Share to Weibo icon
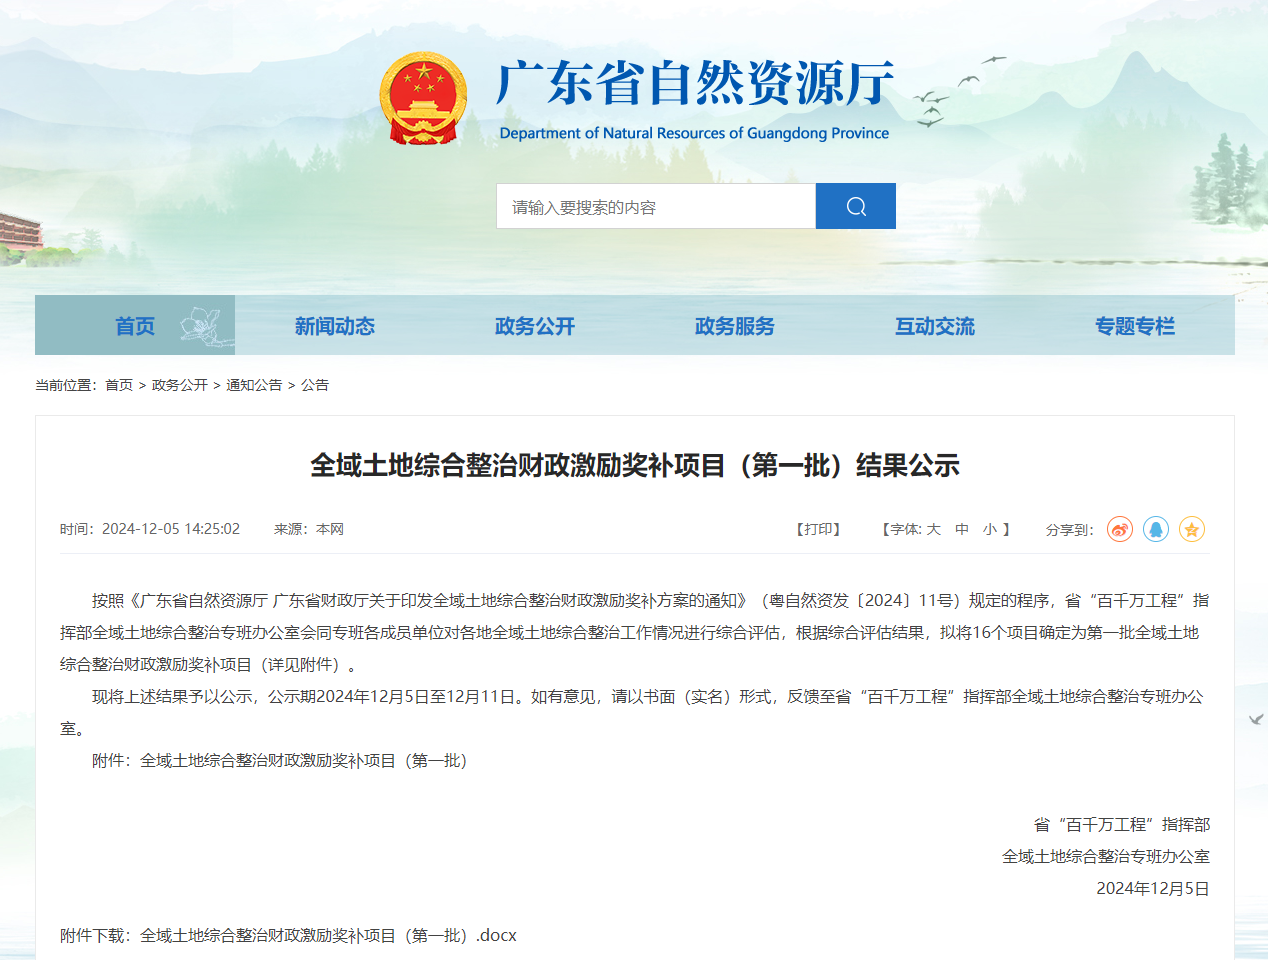1268x960 pixels. (1120, 529)
